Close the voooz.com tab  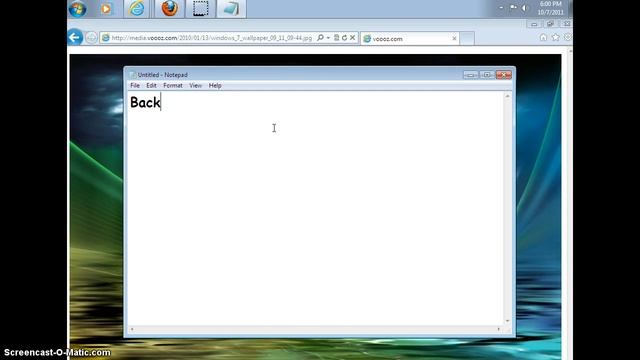[x=454, y=38]
